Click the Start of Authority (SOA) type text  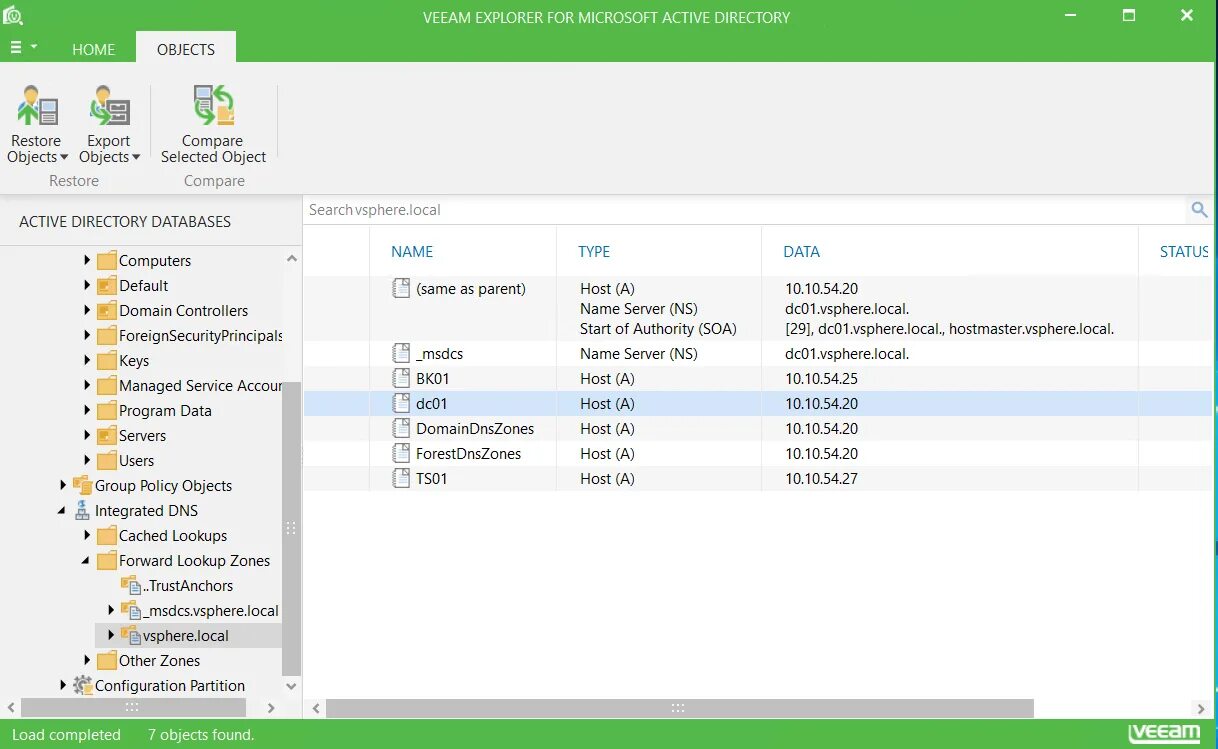pos(658,328)
